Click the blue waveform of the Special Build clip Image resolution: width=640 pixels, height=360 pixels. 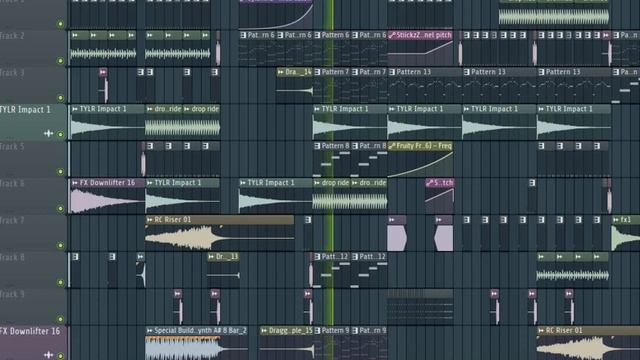point(196,348)
